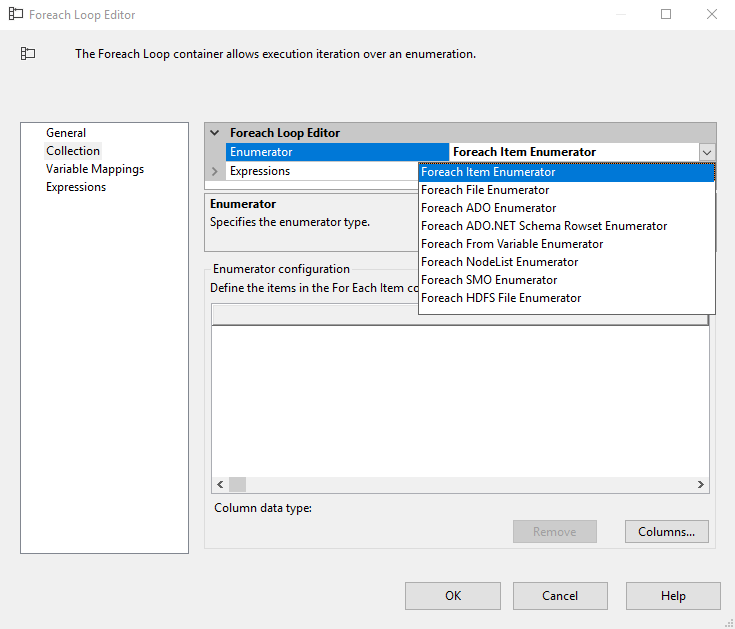The image size is (735, 629).
Task: Click the Enumerator dropdown arrow
Action: pos(707,152)
